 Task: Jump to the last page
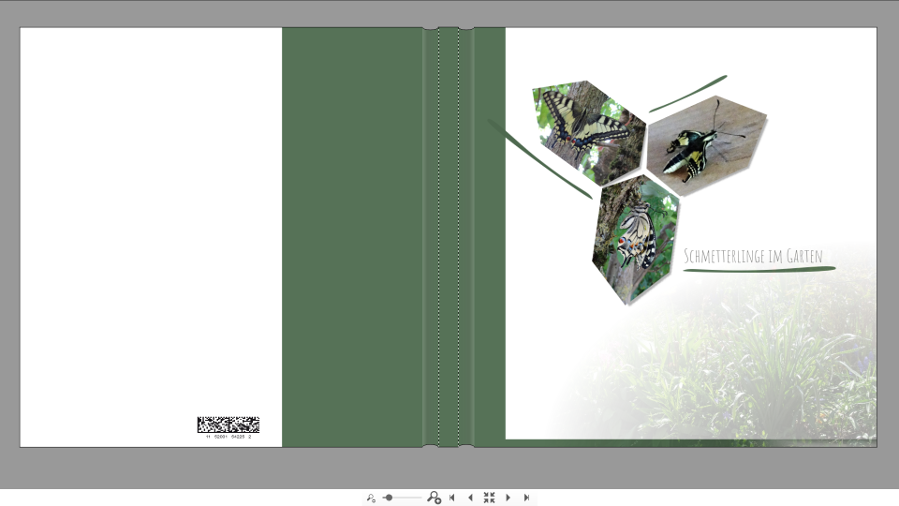click(x=526, y=497)
